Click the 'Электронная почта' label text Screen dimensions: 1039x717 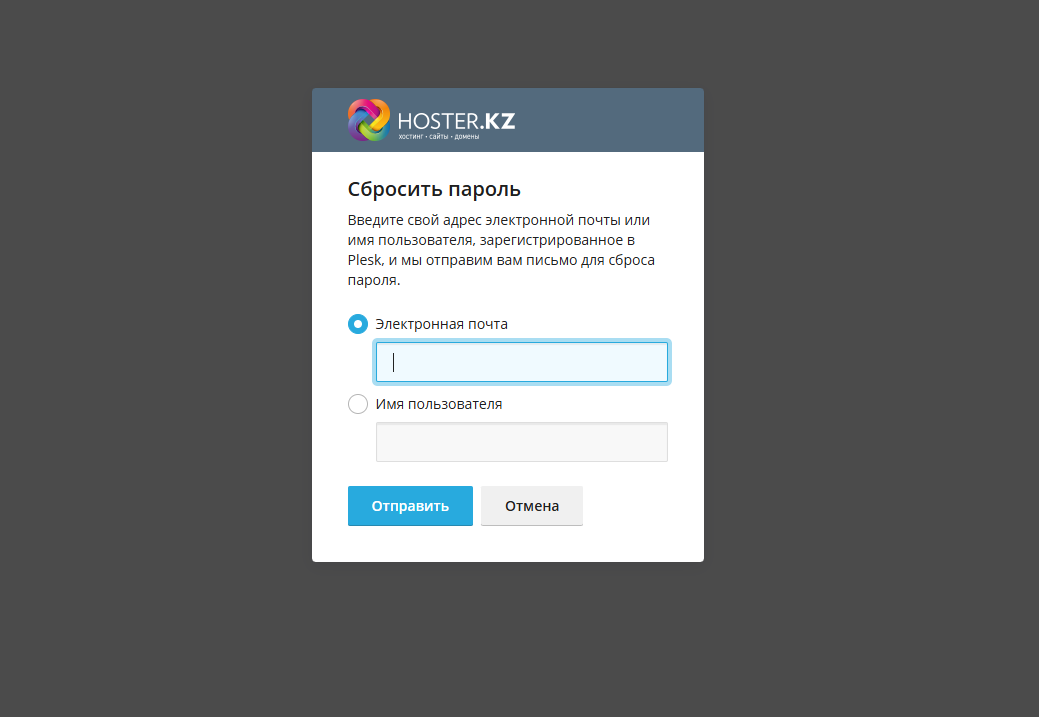[441, 324]
